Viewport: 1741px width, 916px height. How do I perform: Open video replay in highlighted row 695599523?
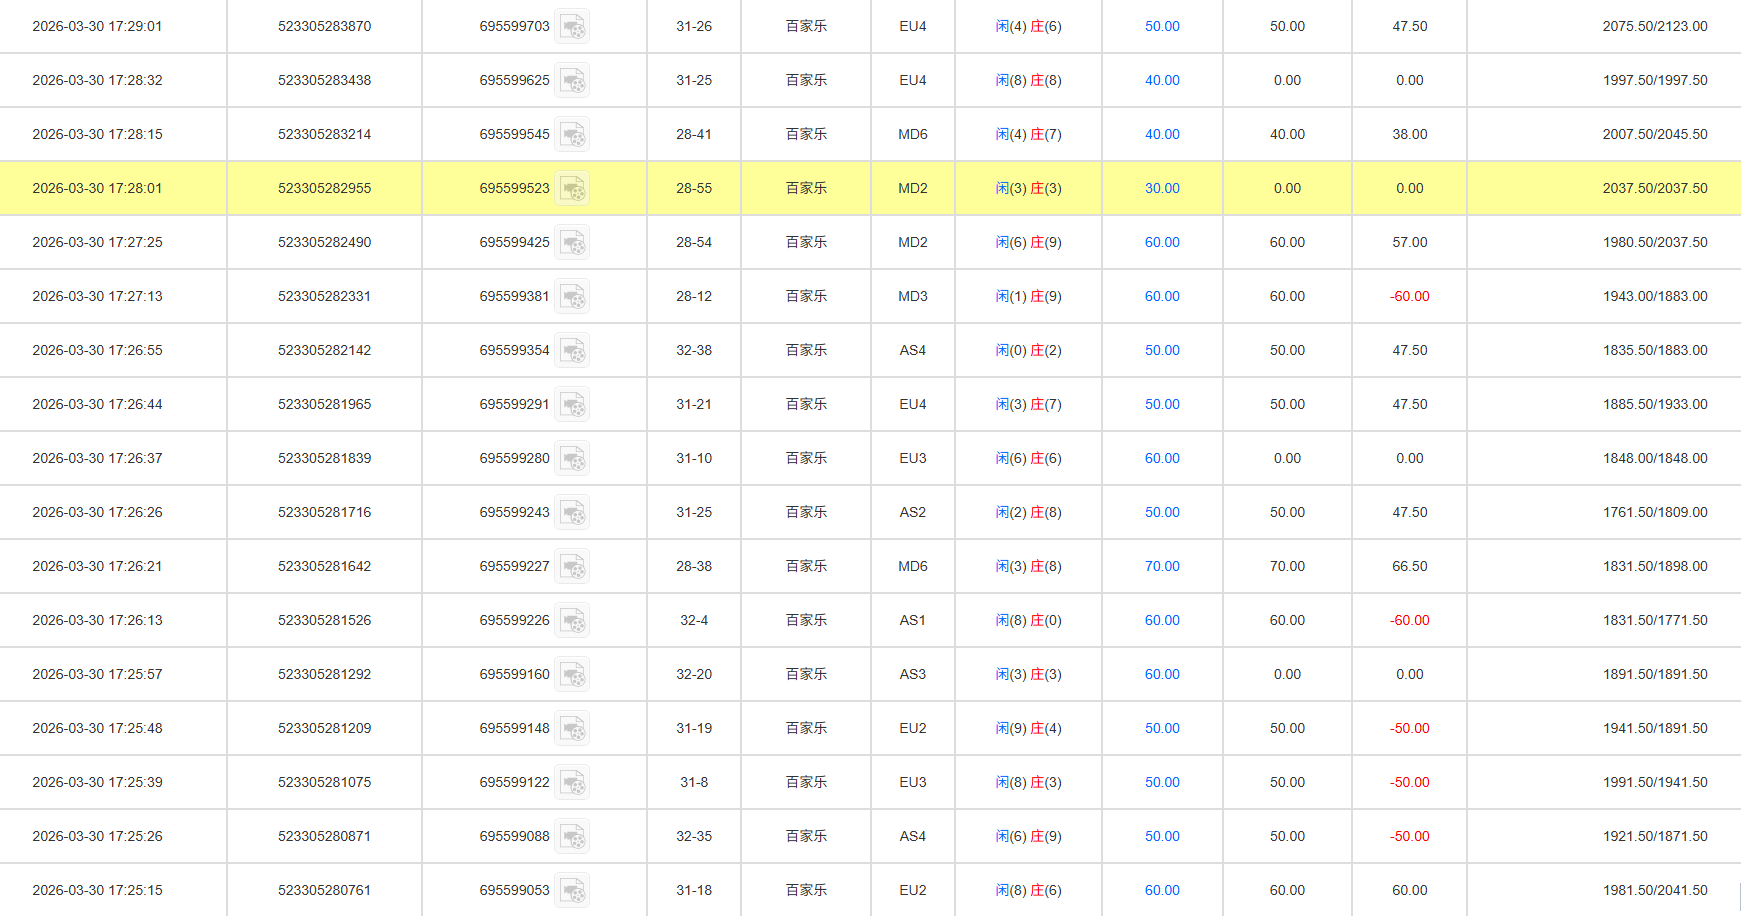tap(572, 188)
